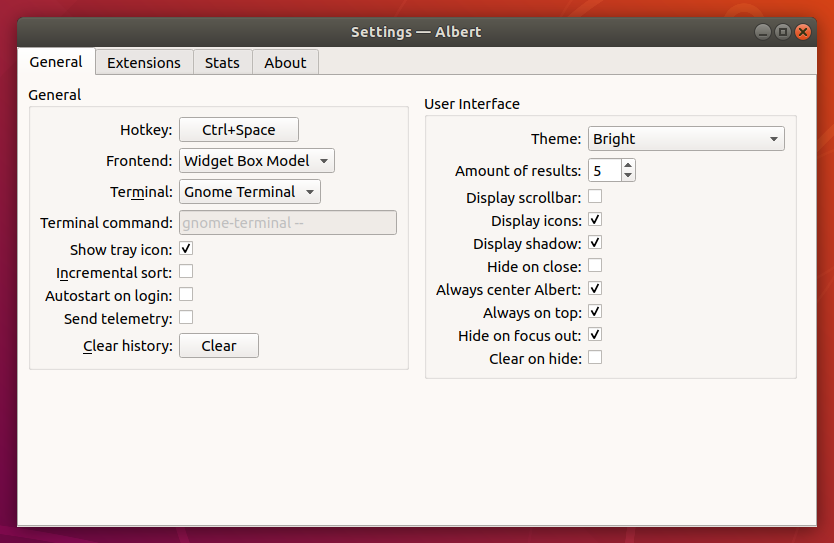
Task: Enable Display scrollbar option
Action: coord(595,197)
